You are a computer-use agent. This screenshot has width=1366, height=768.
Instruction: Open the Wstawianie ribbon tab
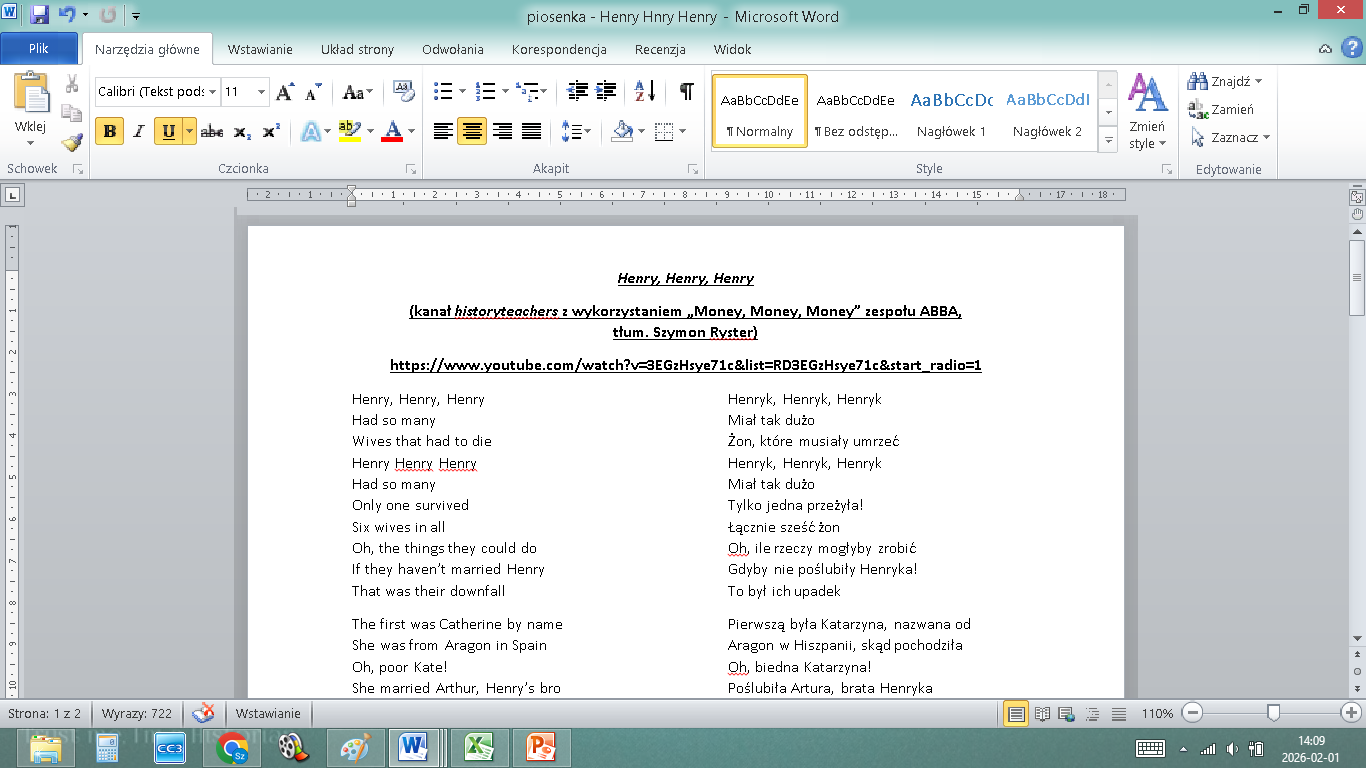click(260, 49)
